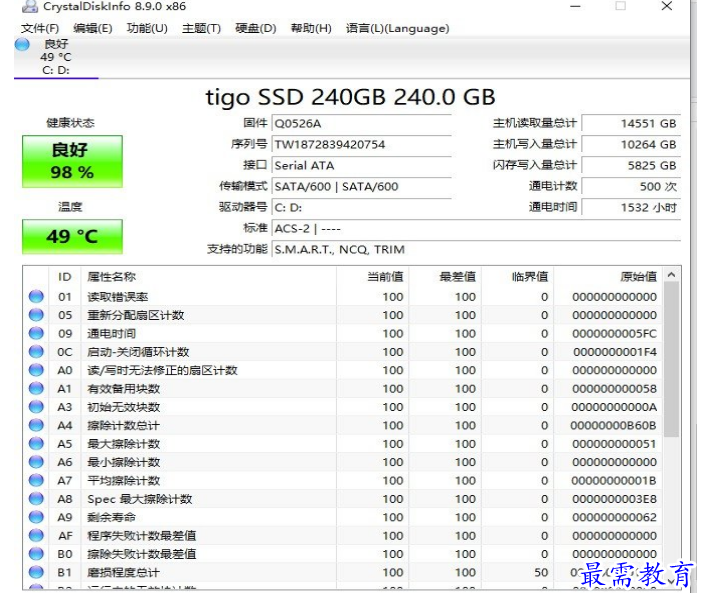This screenshot has width=702, height=606.
Task: Select the 读/写时无法修正的扇区计数 attribute name
Action: pos(162,370)
